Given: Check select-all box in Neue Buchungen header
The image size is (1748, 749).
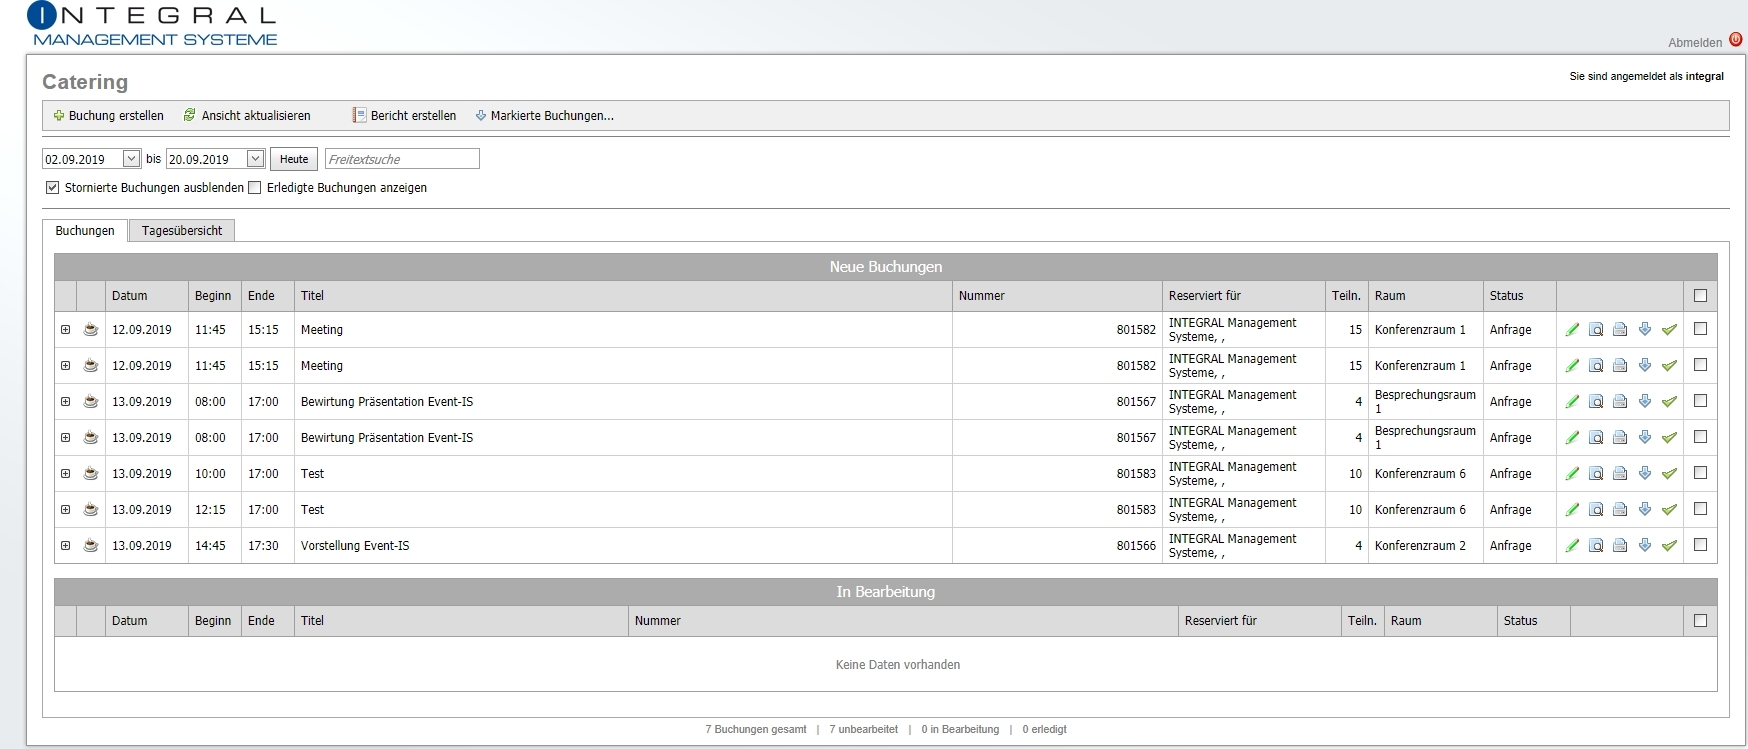Looking at the screenshot, I should [1700, 296].
